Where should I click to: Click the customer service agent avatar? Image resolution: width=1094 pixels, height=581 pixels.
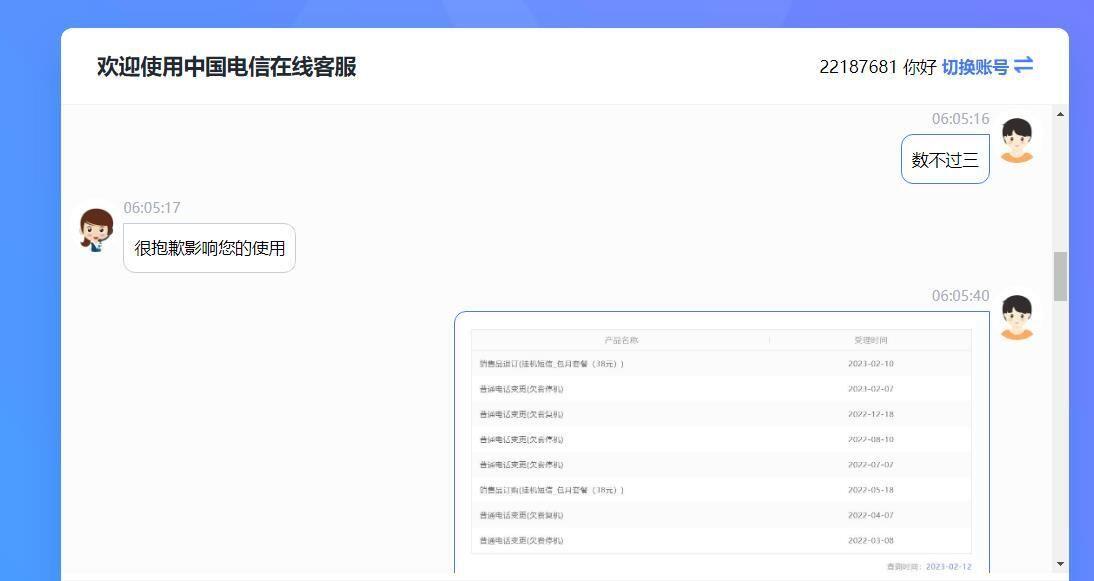96,229
